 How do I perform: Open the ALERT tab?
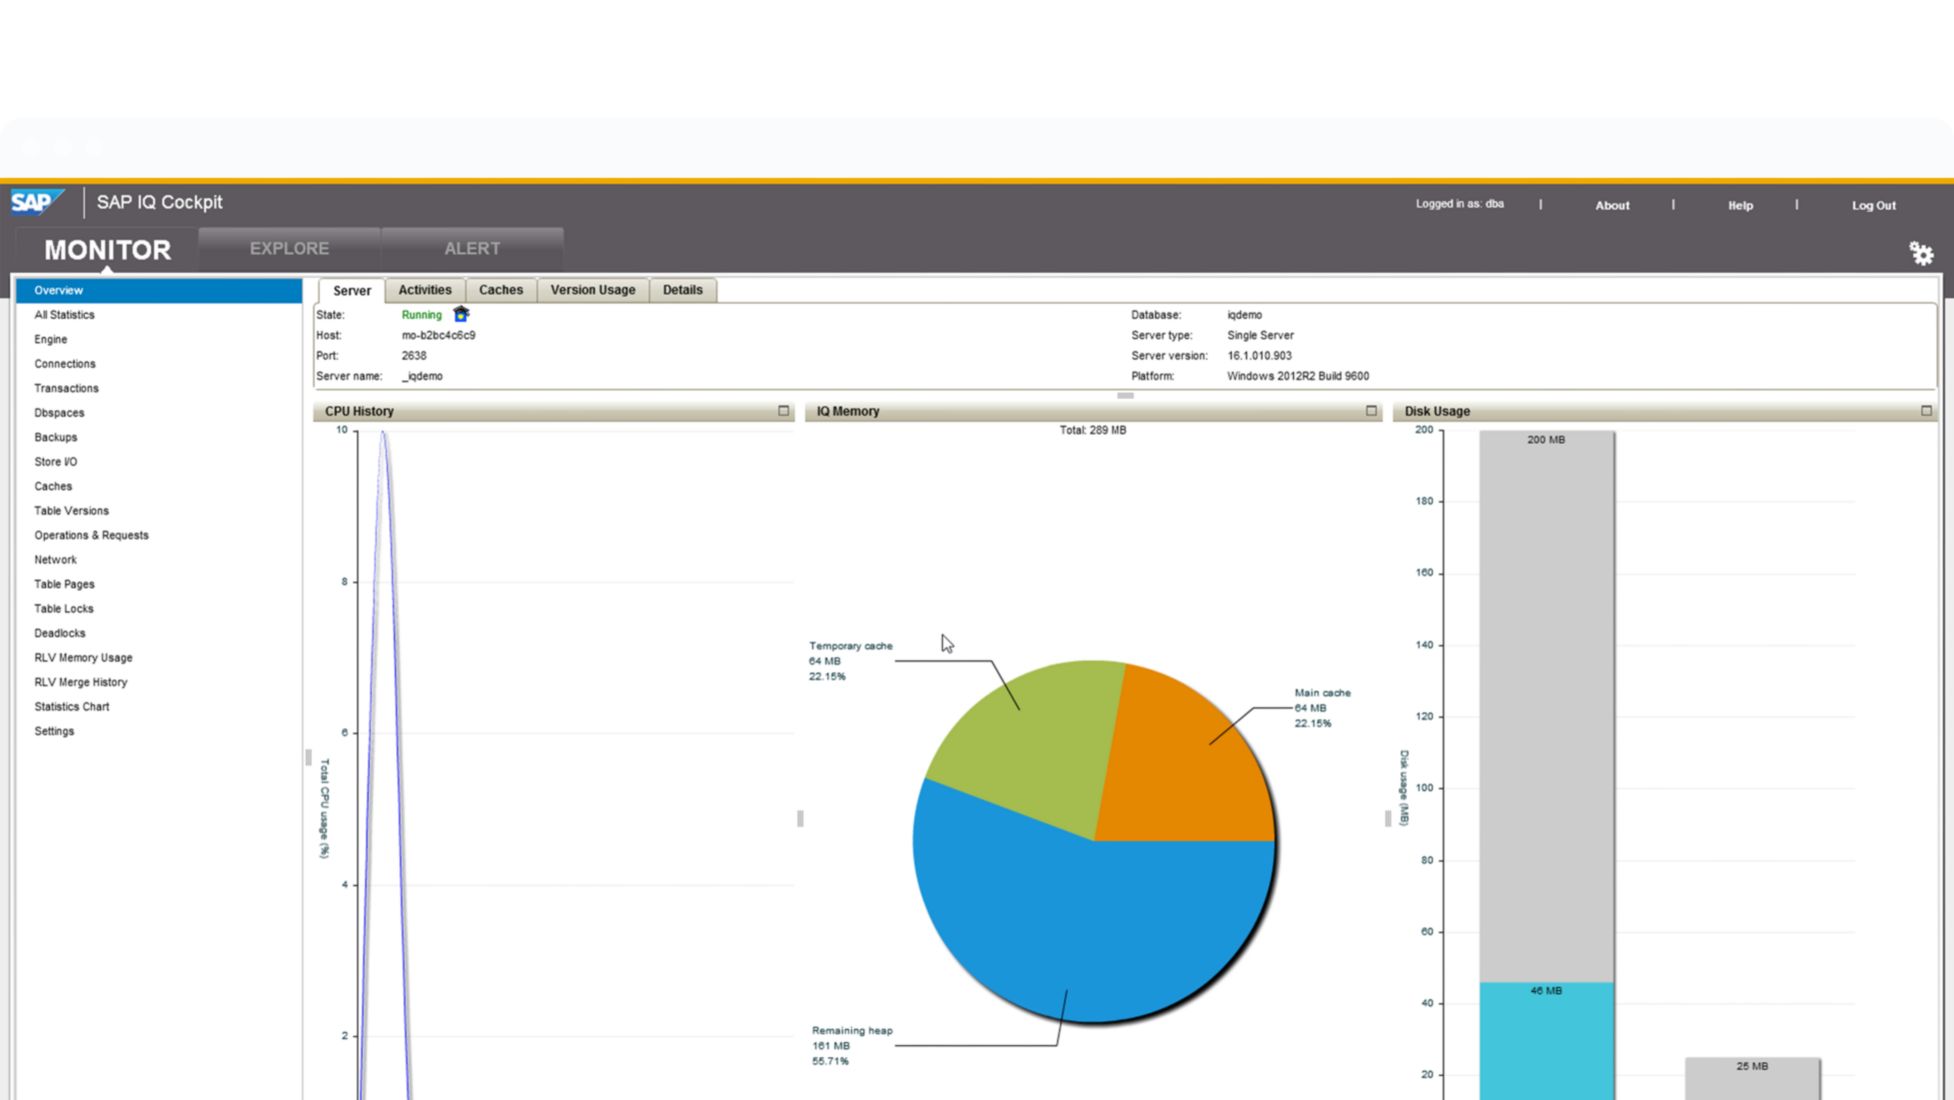pyautogui.click(x=472, y=249)
